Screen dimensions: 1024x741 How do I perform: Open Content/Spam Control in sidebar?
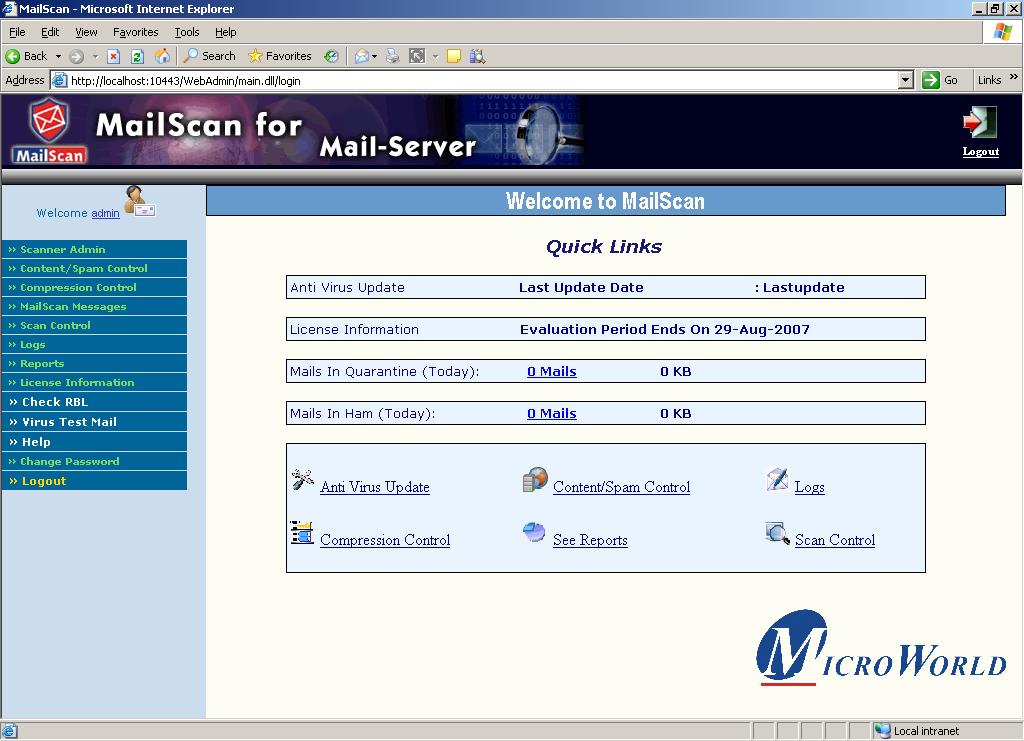tap(95, 268)
